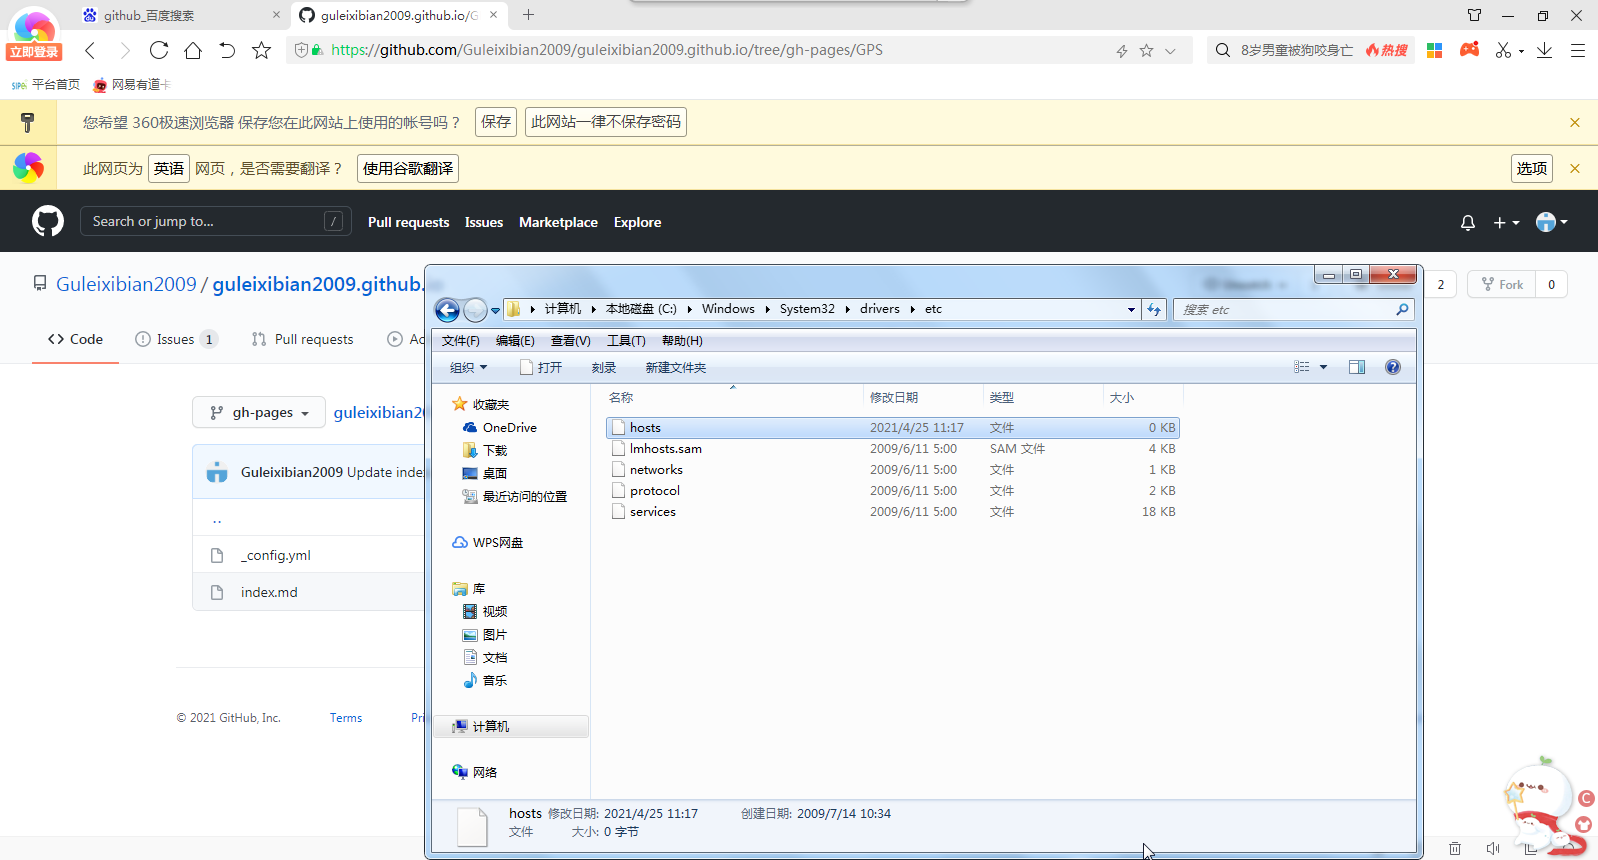
Task: Click 新建文件夹 in Explorer toolbar
Action: 675,368
